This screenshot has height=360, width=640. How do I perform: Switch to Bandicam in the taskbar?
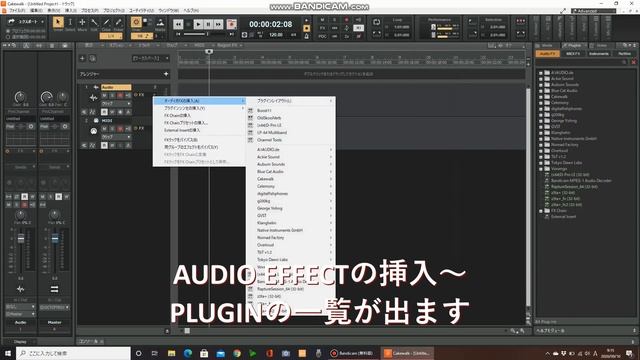click(x=353, y=353)
